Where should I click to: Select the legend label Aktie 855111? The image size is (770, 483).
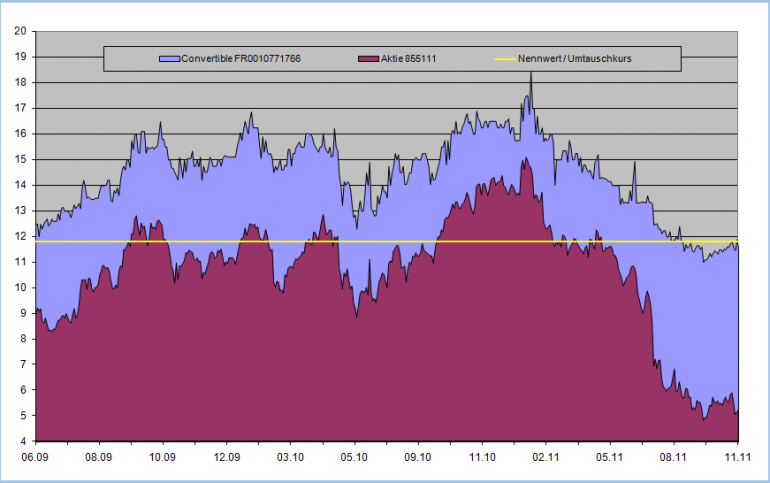coord(409,59)
